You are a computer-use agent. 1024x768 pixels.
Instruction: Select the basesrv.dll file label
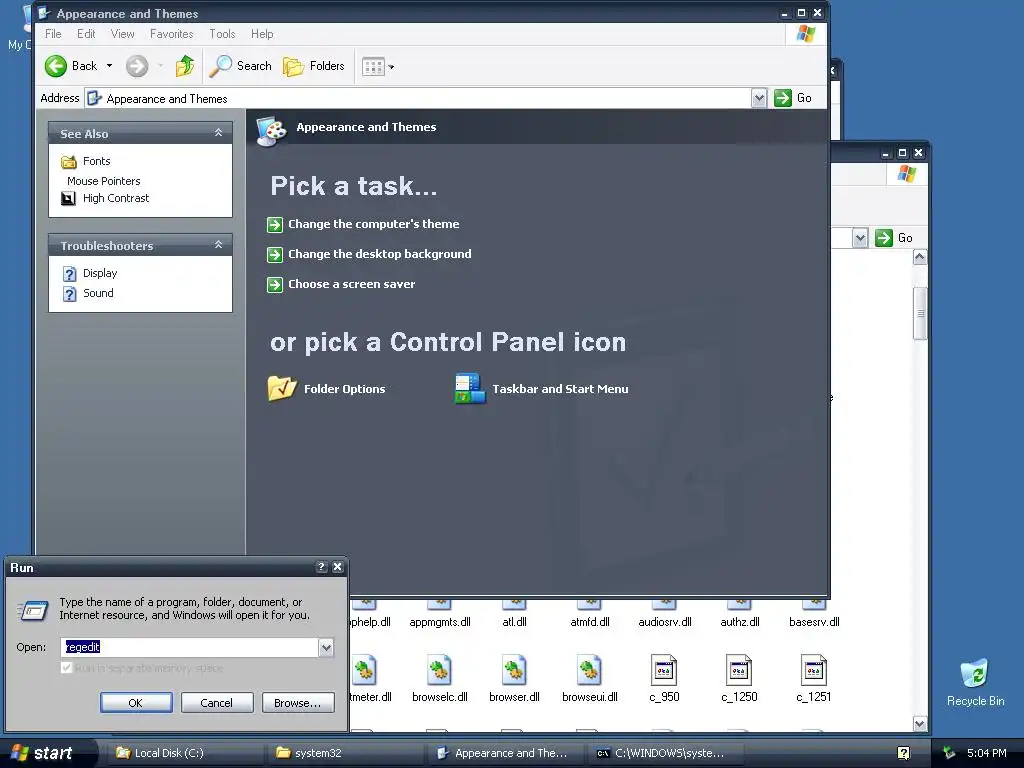(x=814, y=622)
